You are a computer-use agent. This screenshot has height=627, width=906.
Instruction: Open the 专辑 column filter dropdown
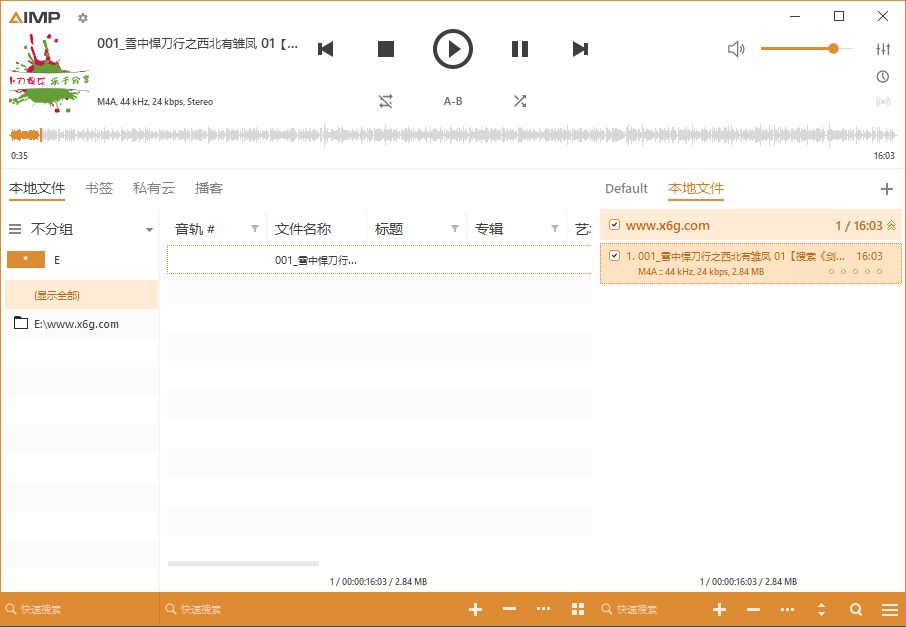[x=555, y=228]
